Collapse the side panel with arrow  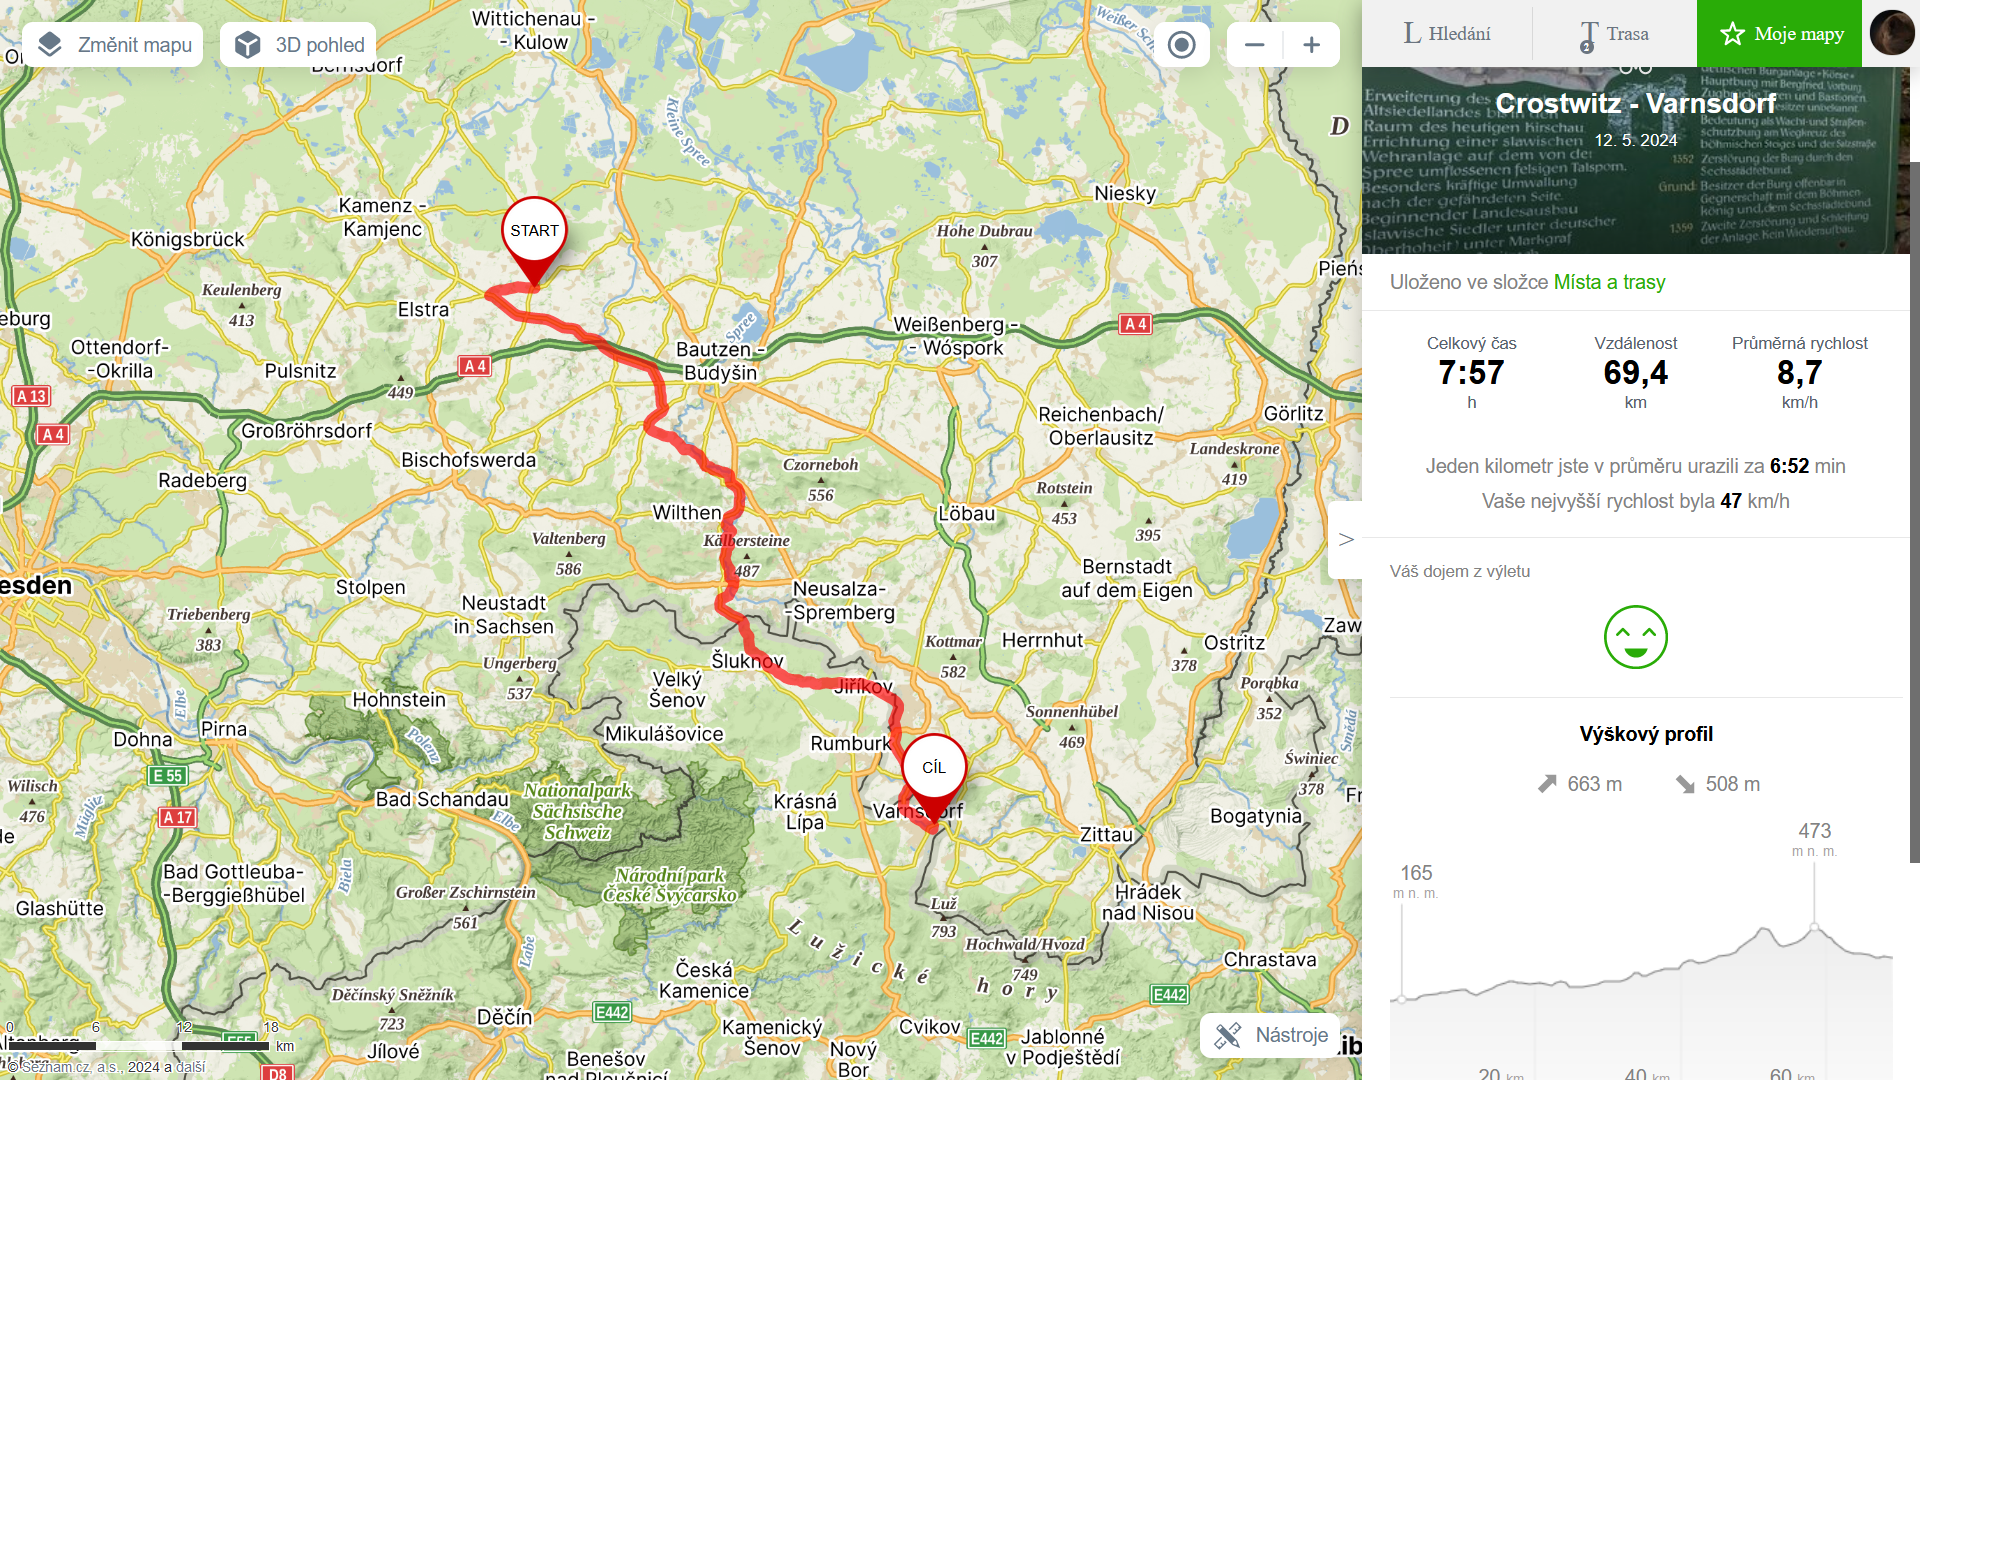tap(1346, 540)
